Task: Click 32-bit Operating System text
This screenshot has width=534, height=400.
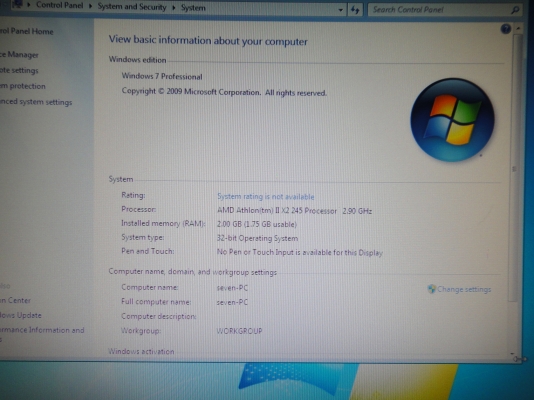Action: [257, 238]
